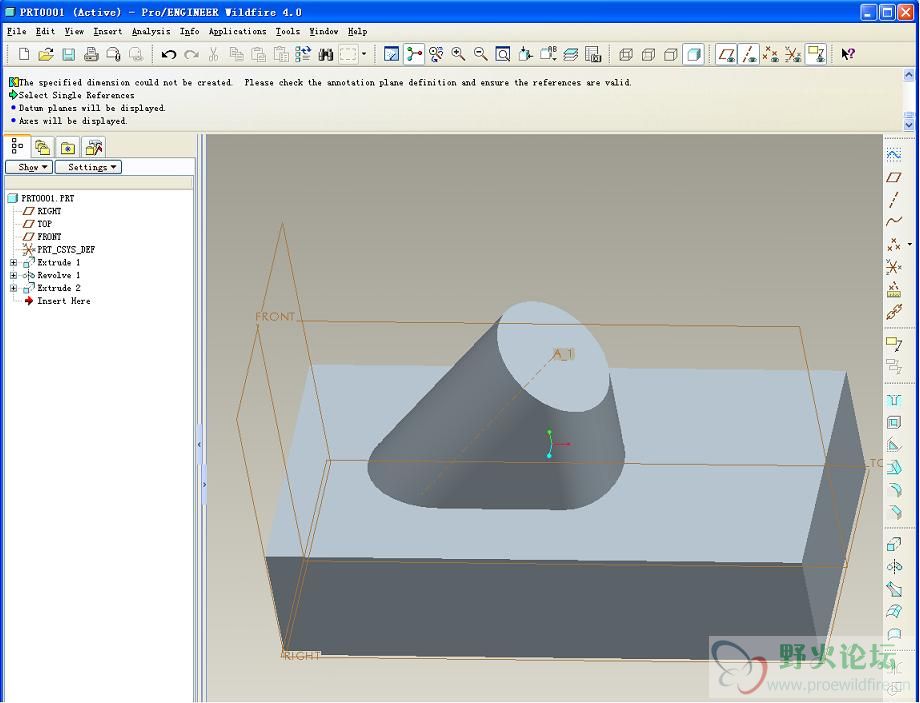Open the Reorient view tool
The width and height of the screenshot is (920, 703).
(525, 55)
